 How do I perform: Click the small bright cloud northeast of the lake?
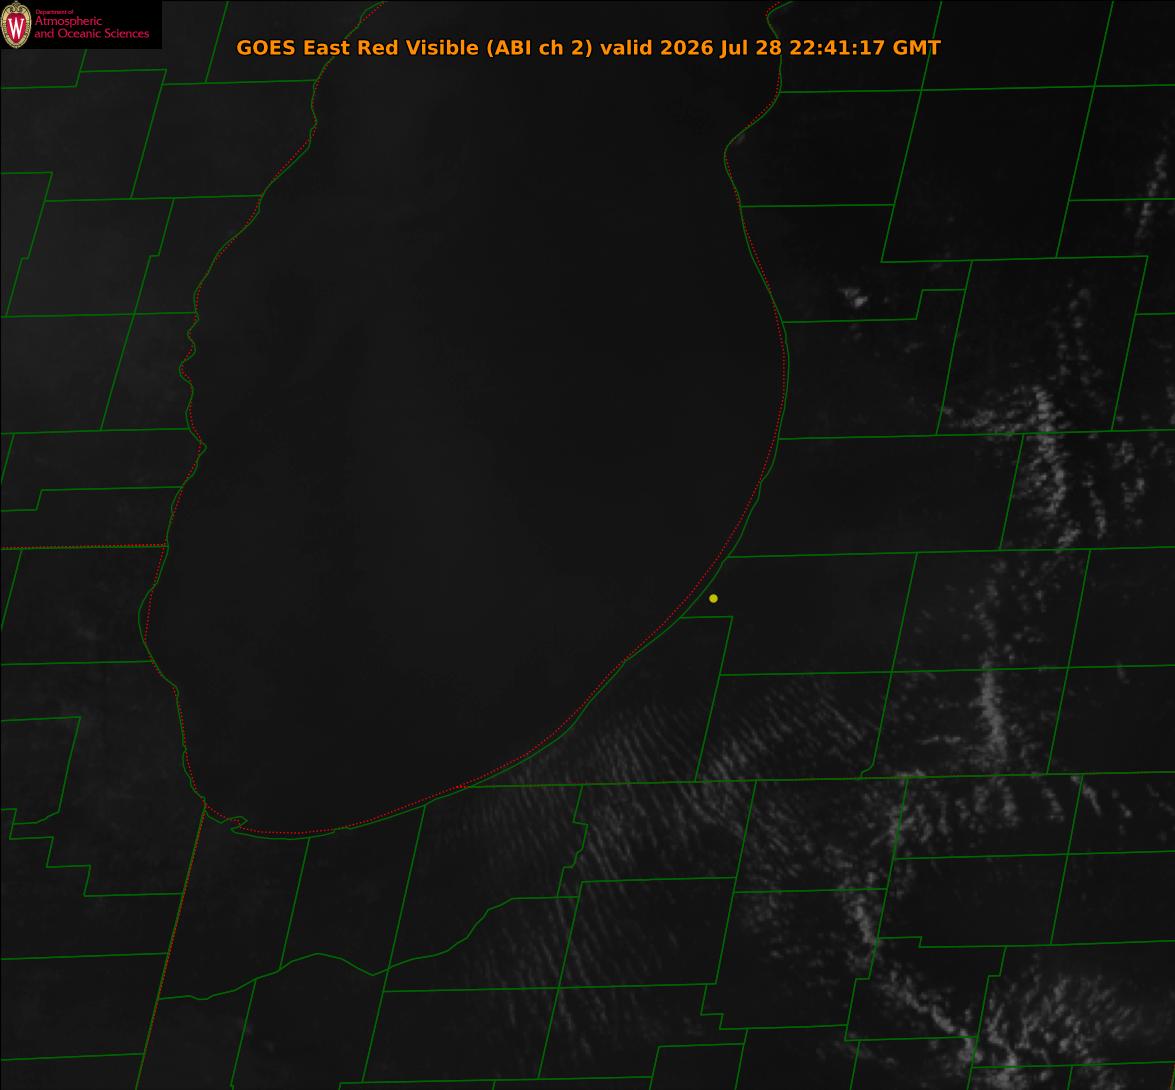[854, 297]
